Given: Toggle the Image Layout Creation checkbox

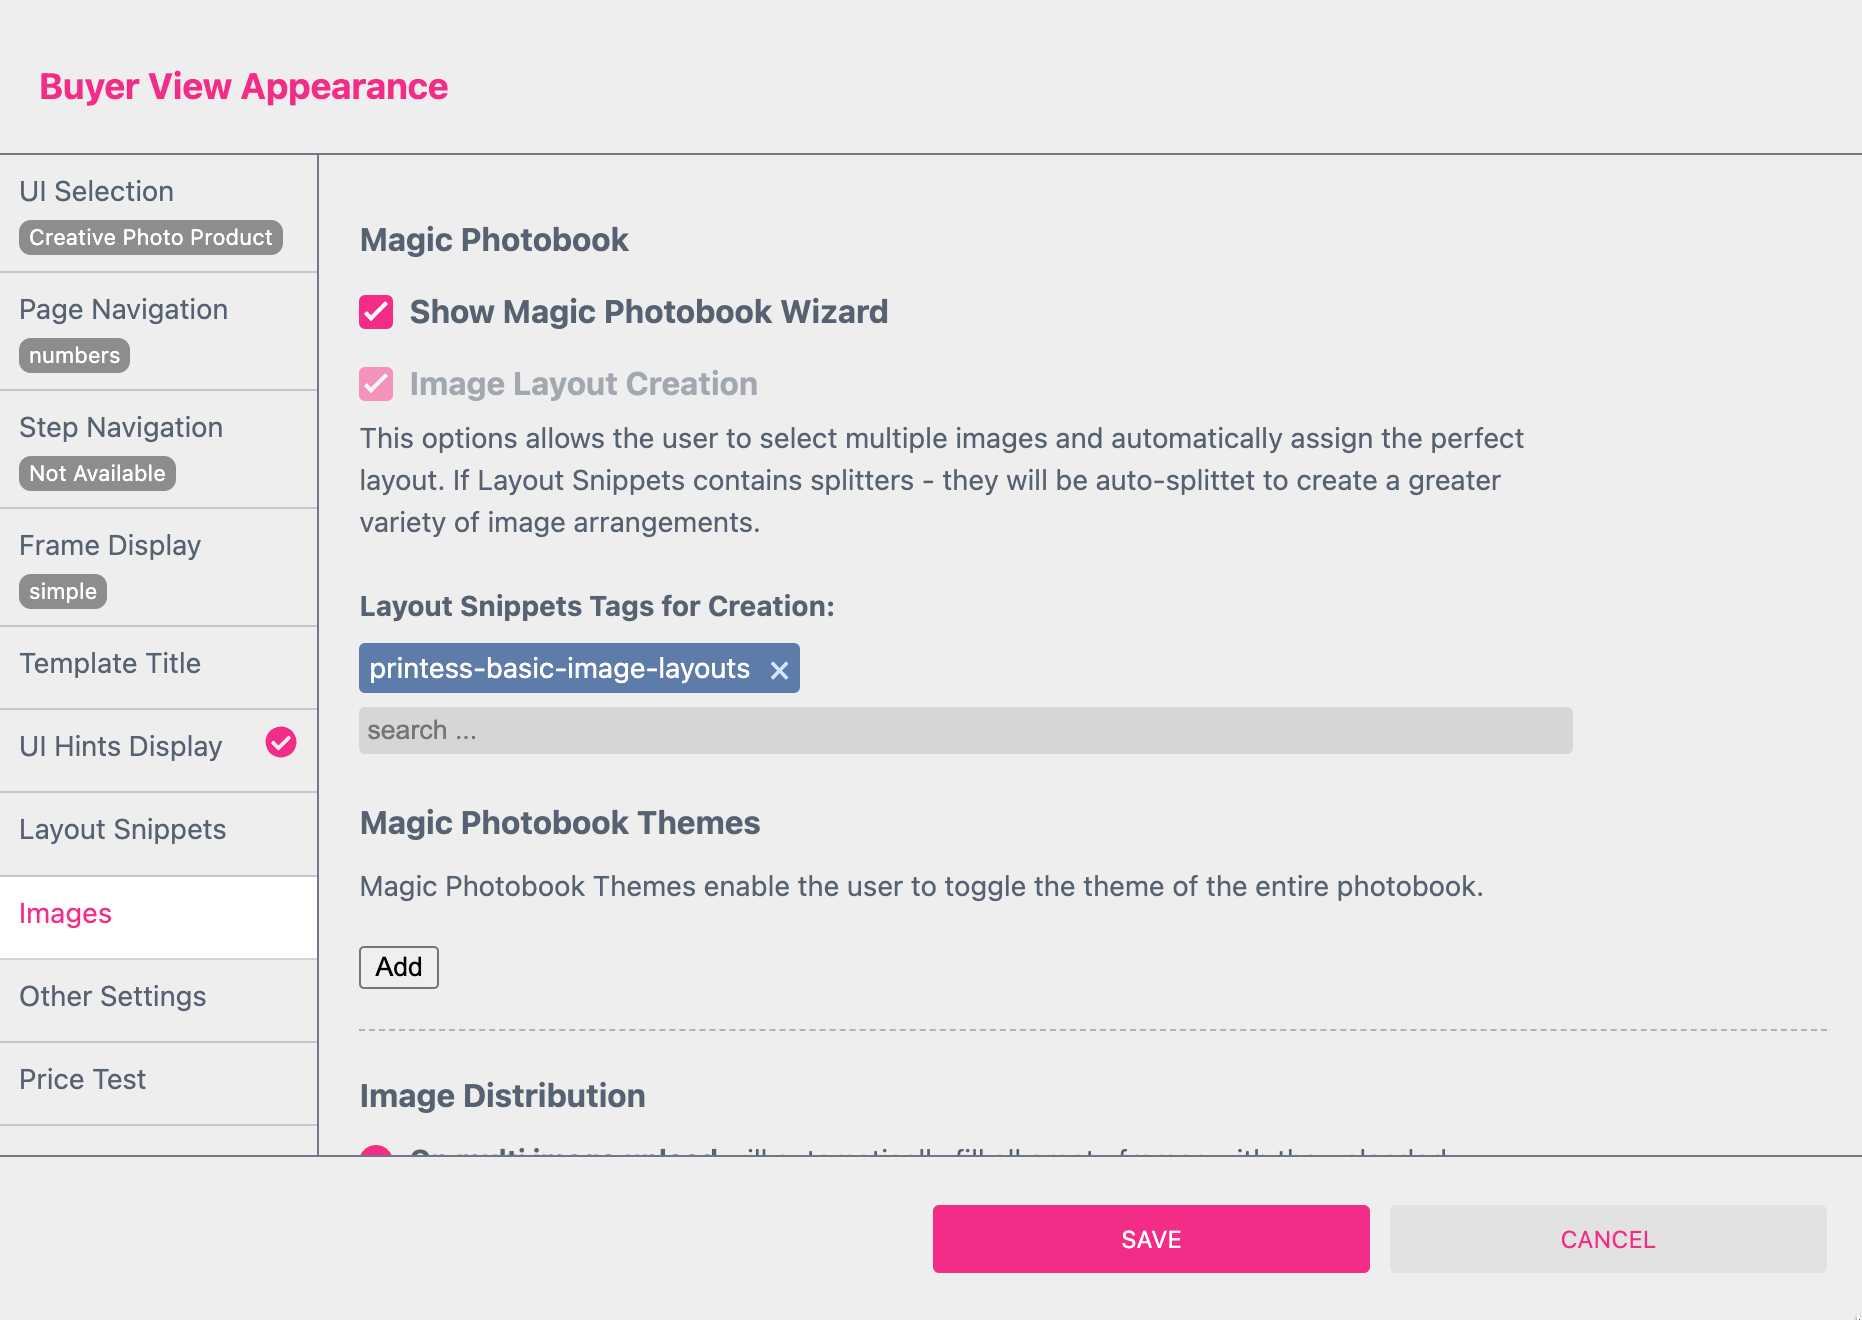Looking at the screenshot, I should (x=376, y=384).
